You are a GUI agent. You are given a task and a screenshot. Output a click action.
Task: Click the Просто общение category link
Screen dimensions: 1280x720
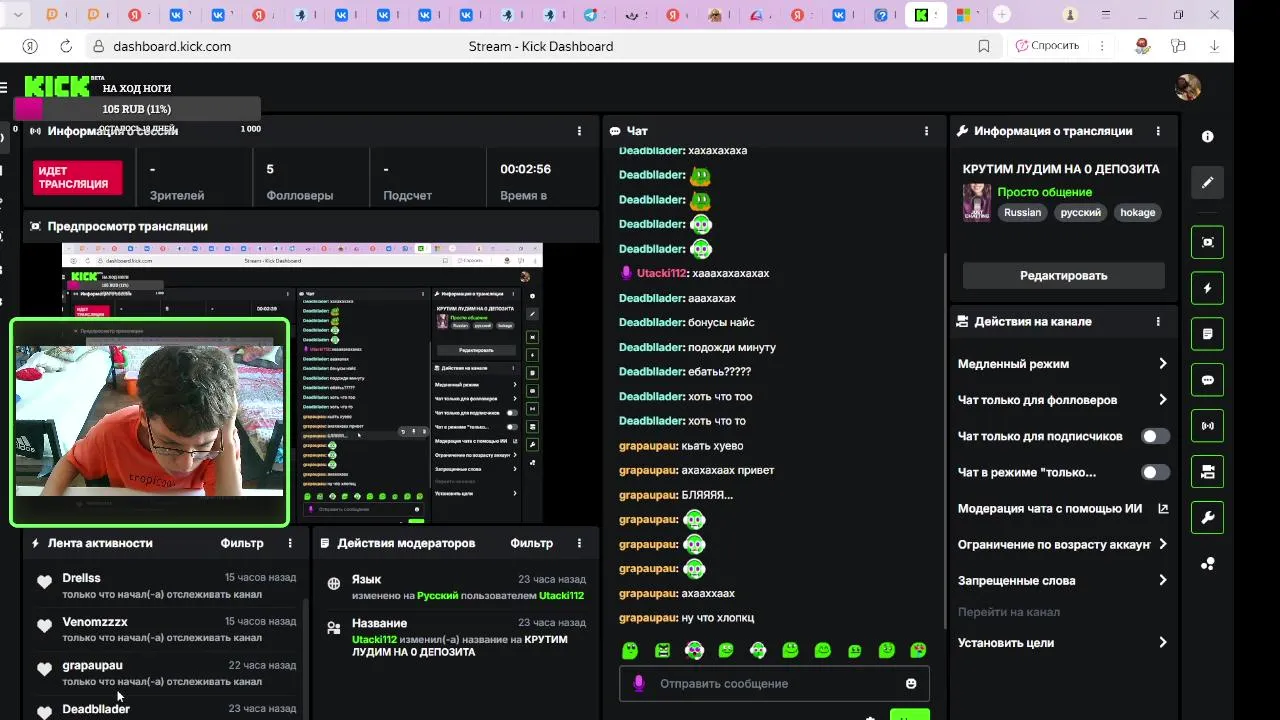point(1045,192)
